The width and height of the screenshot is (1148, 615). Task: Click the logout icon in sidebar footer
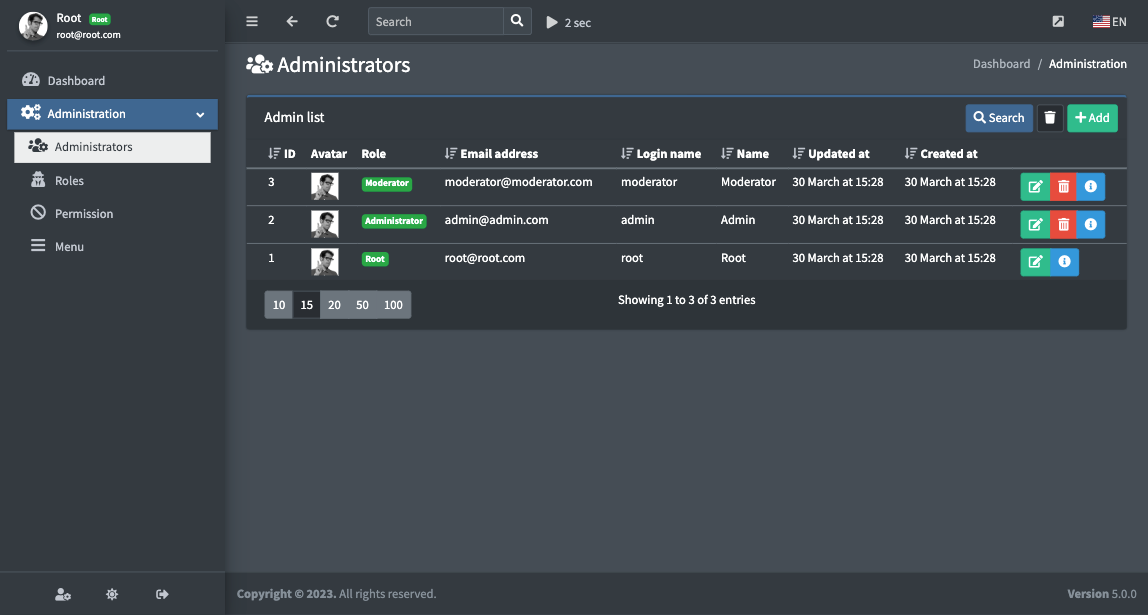[162, 594]
